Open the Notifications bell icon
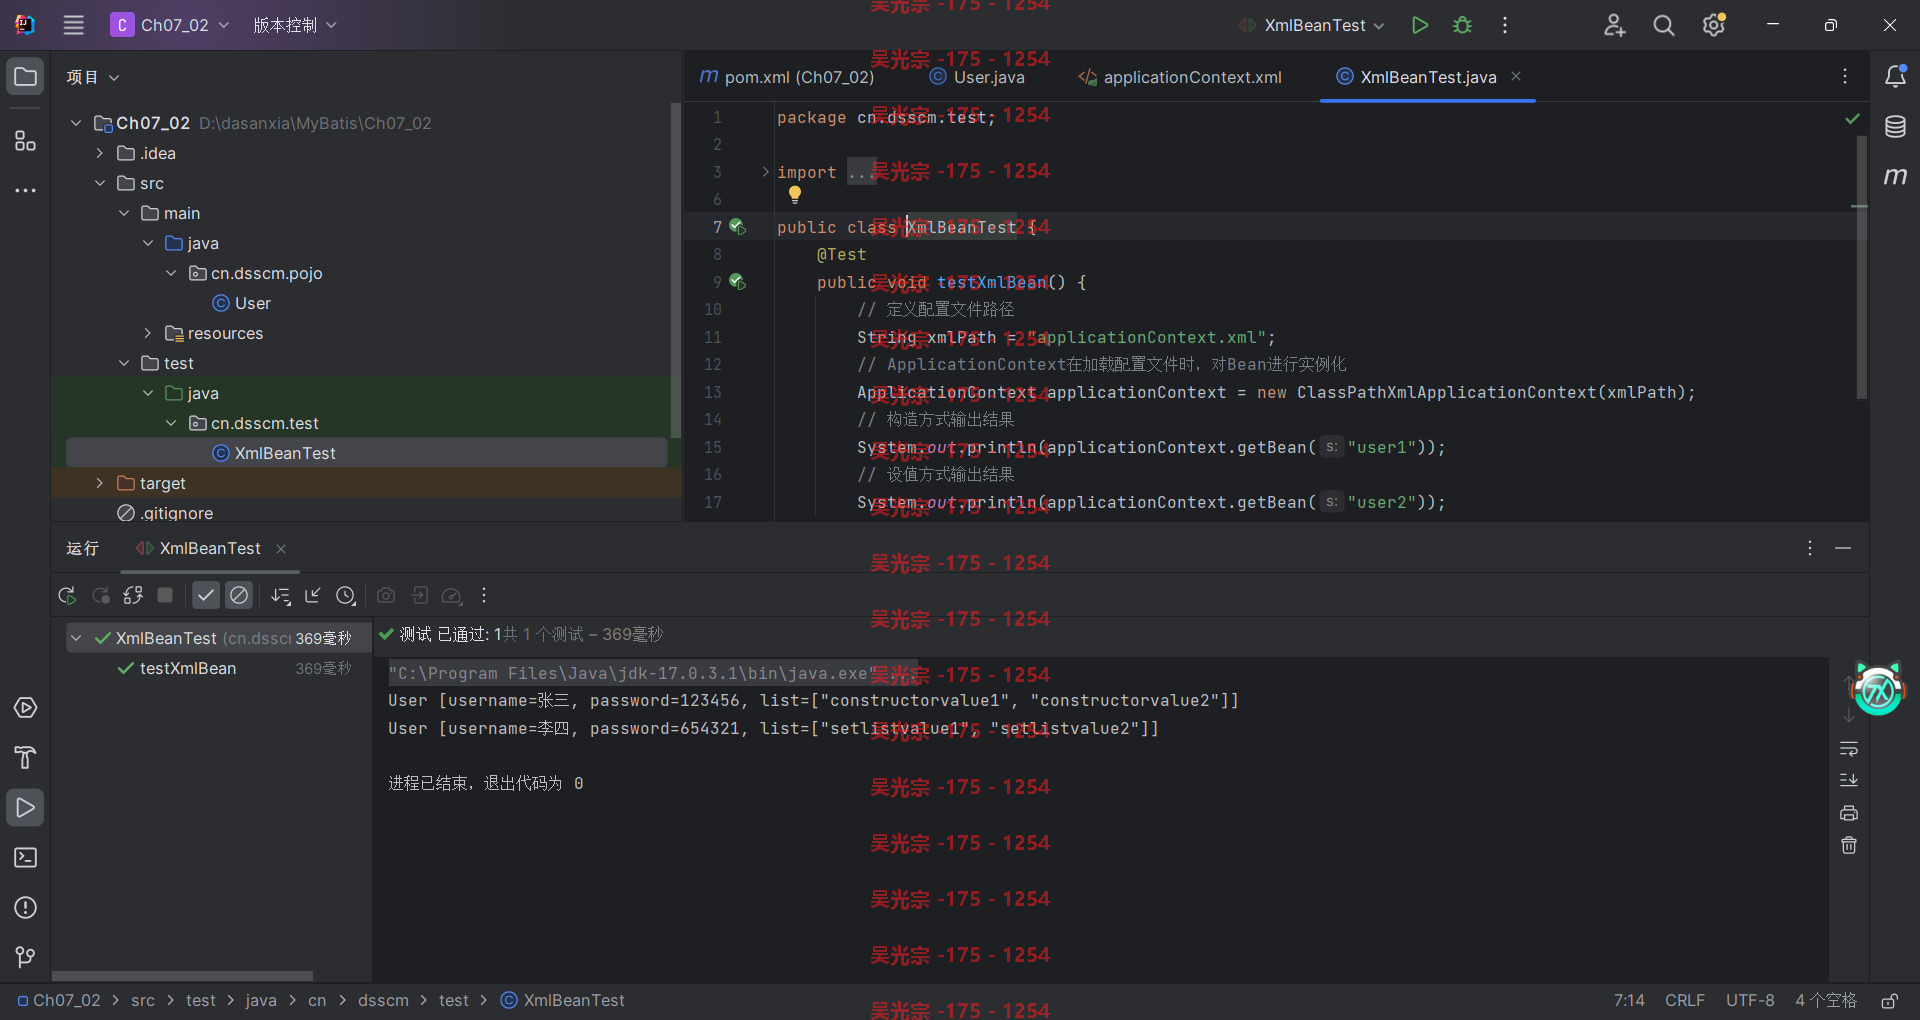This screenshot has height=1020, width=1920. 1895,76
